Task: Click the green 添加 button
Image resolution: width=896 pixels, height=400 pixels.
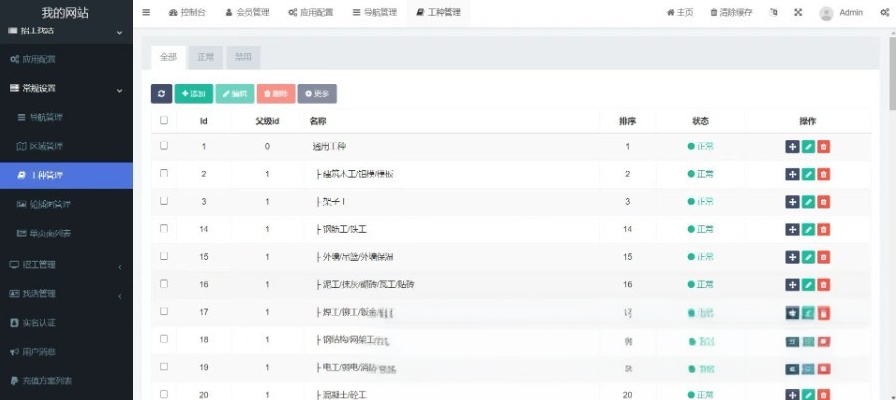Action: [x=194, y=94]
